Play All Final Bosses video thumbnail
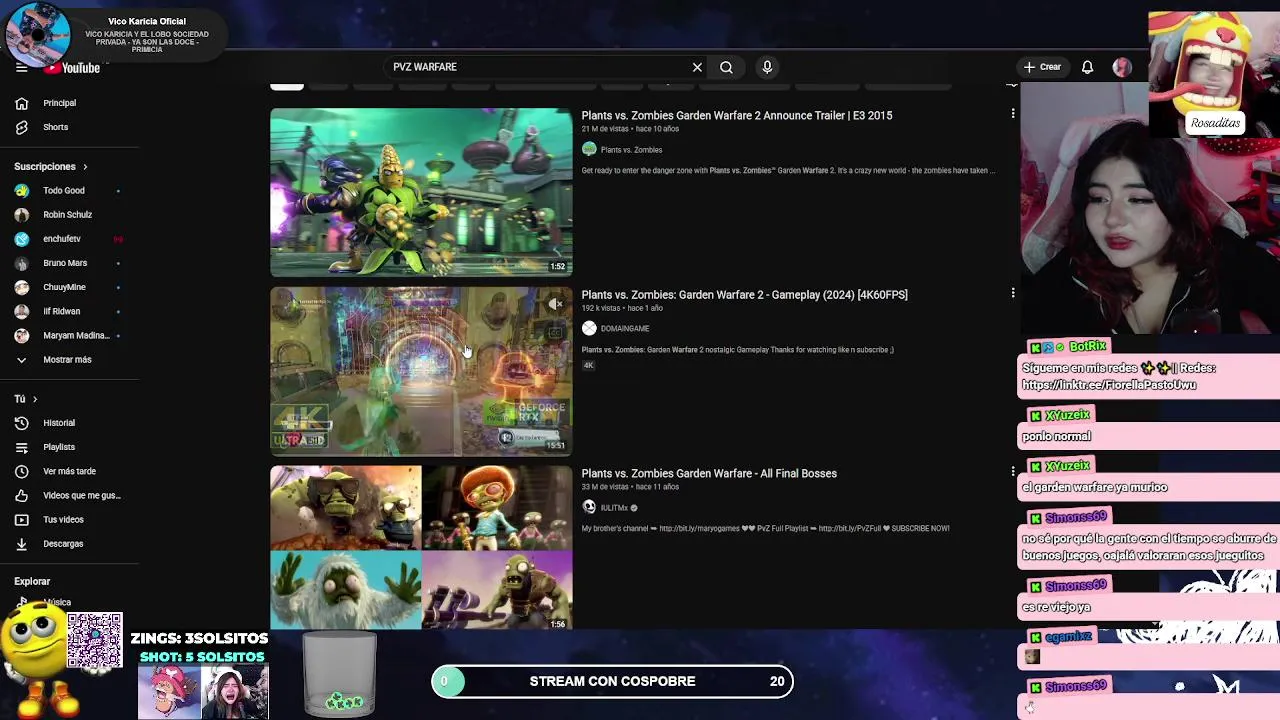This screenshot has width=1280, height=720. tap(421, 548)
